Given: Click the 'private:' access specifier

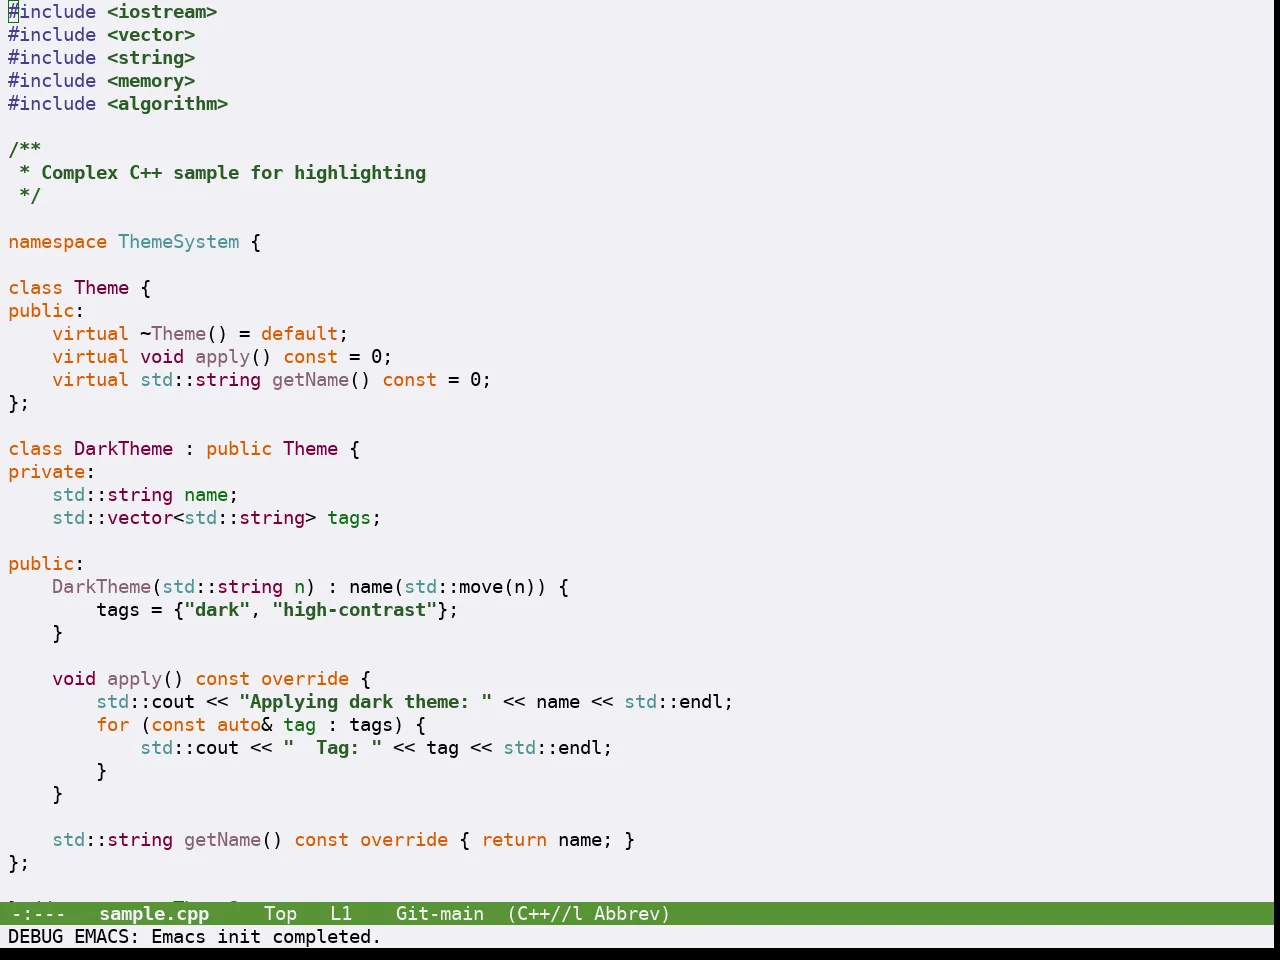Looking at the screenshot, I should pos(52,472).
